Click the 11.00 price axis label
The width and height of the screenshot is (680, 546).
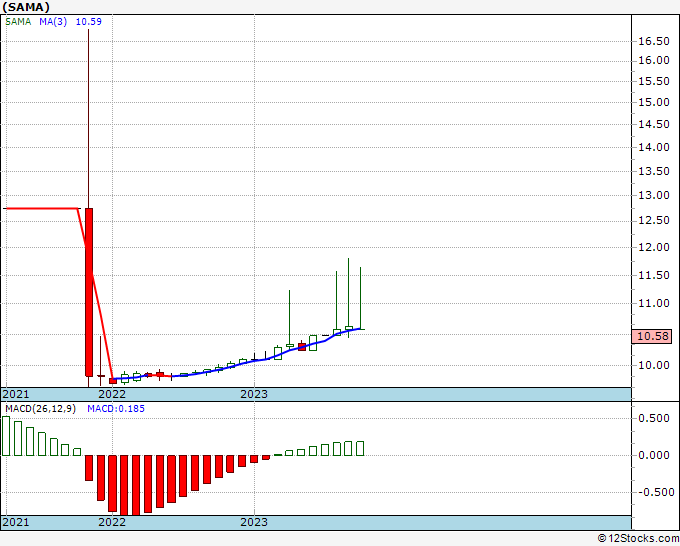pyautogui.click(x=654, y=304)
